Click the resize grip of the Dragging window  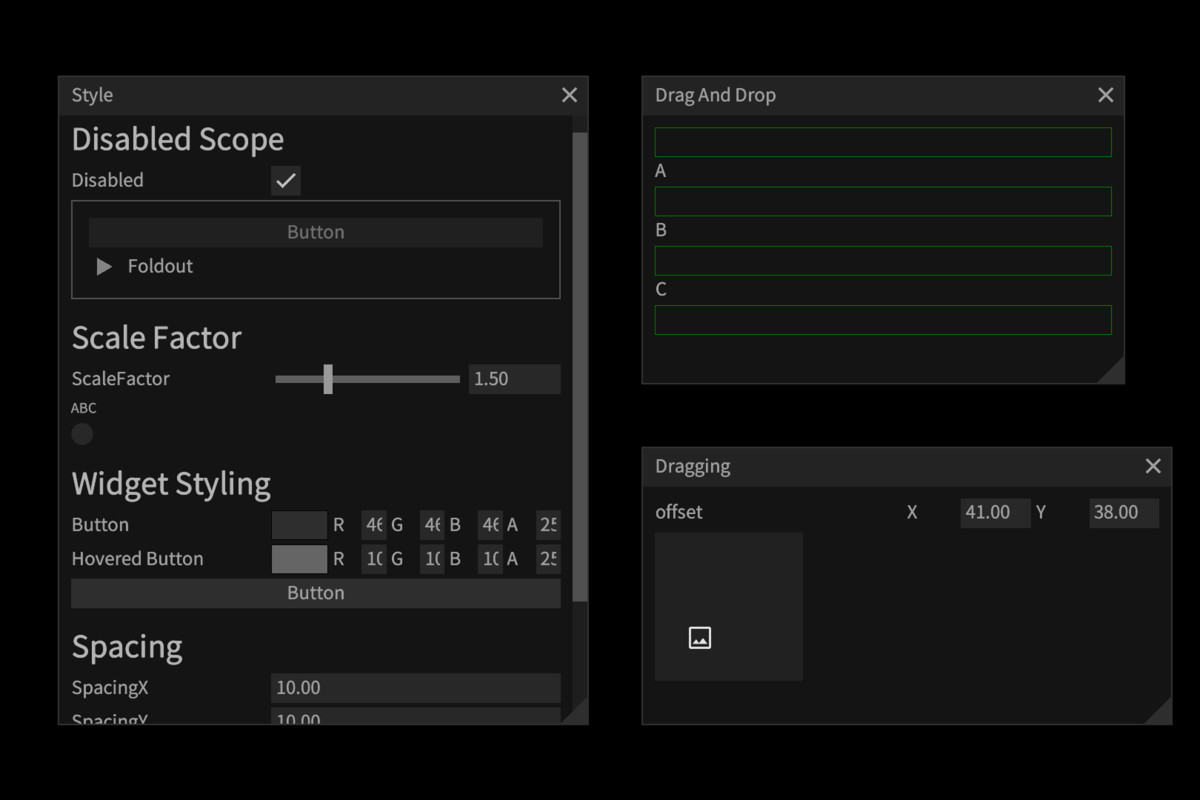1159,712
